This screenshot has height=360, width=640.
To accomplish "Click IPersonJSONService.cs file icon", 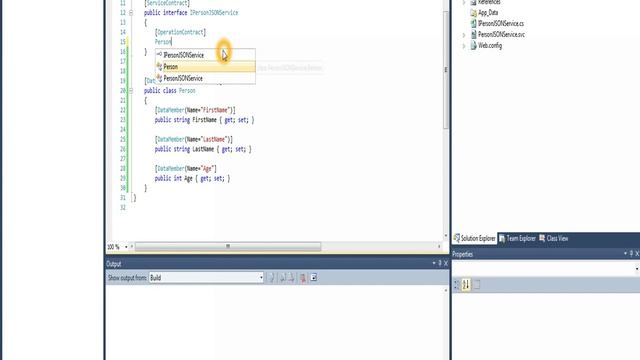I will click(x=473, y=24).
